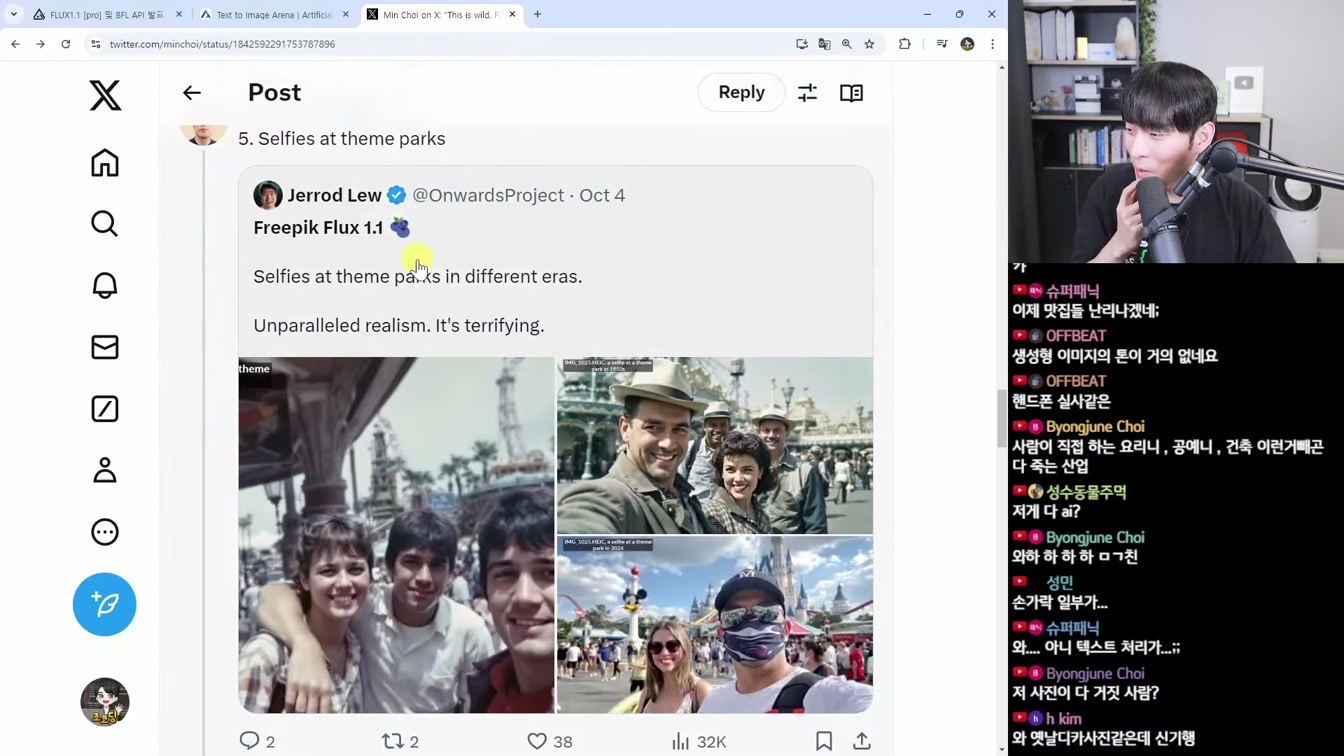
Task: Click the @OnwardsProject handle
Action: [x=488, y=195]
